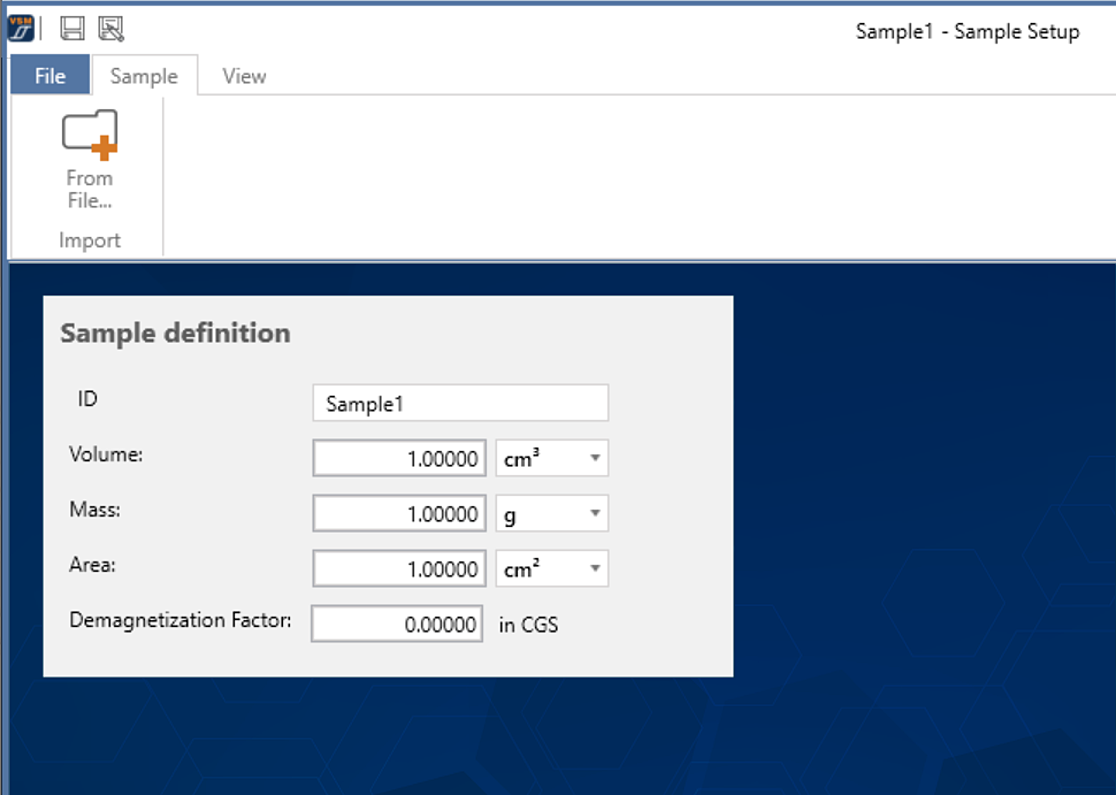The width and height of the screenshot is (1116, 795).
Task: Click the ID field containing Sample1
Action: [x=460, y=404]
